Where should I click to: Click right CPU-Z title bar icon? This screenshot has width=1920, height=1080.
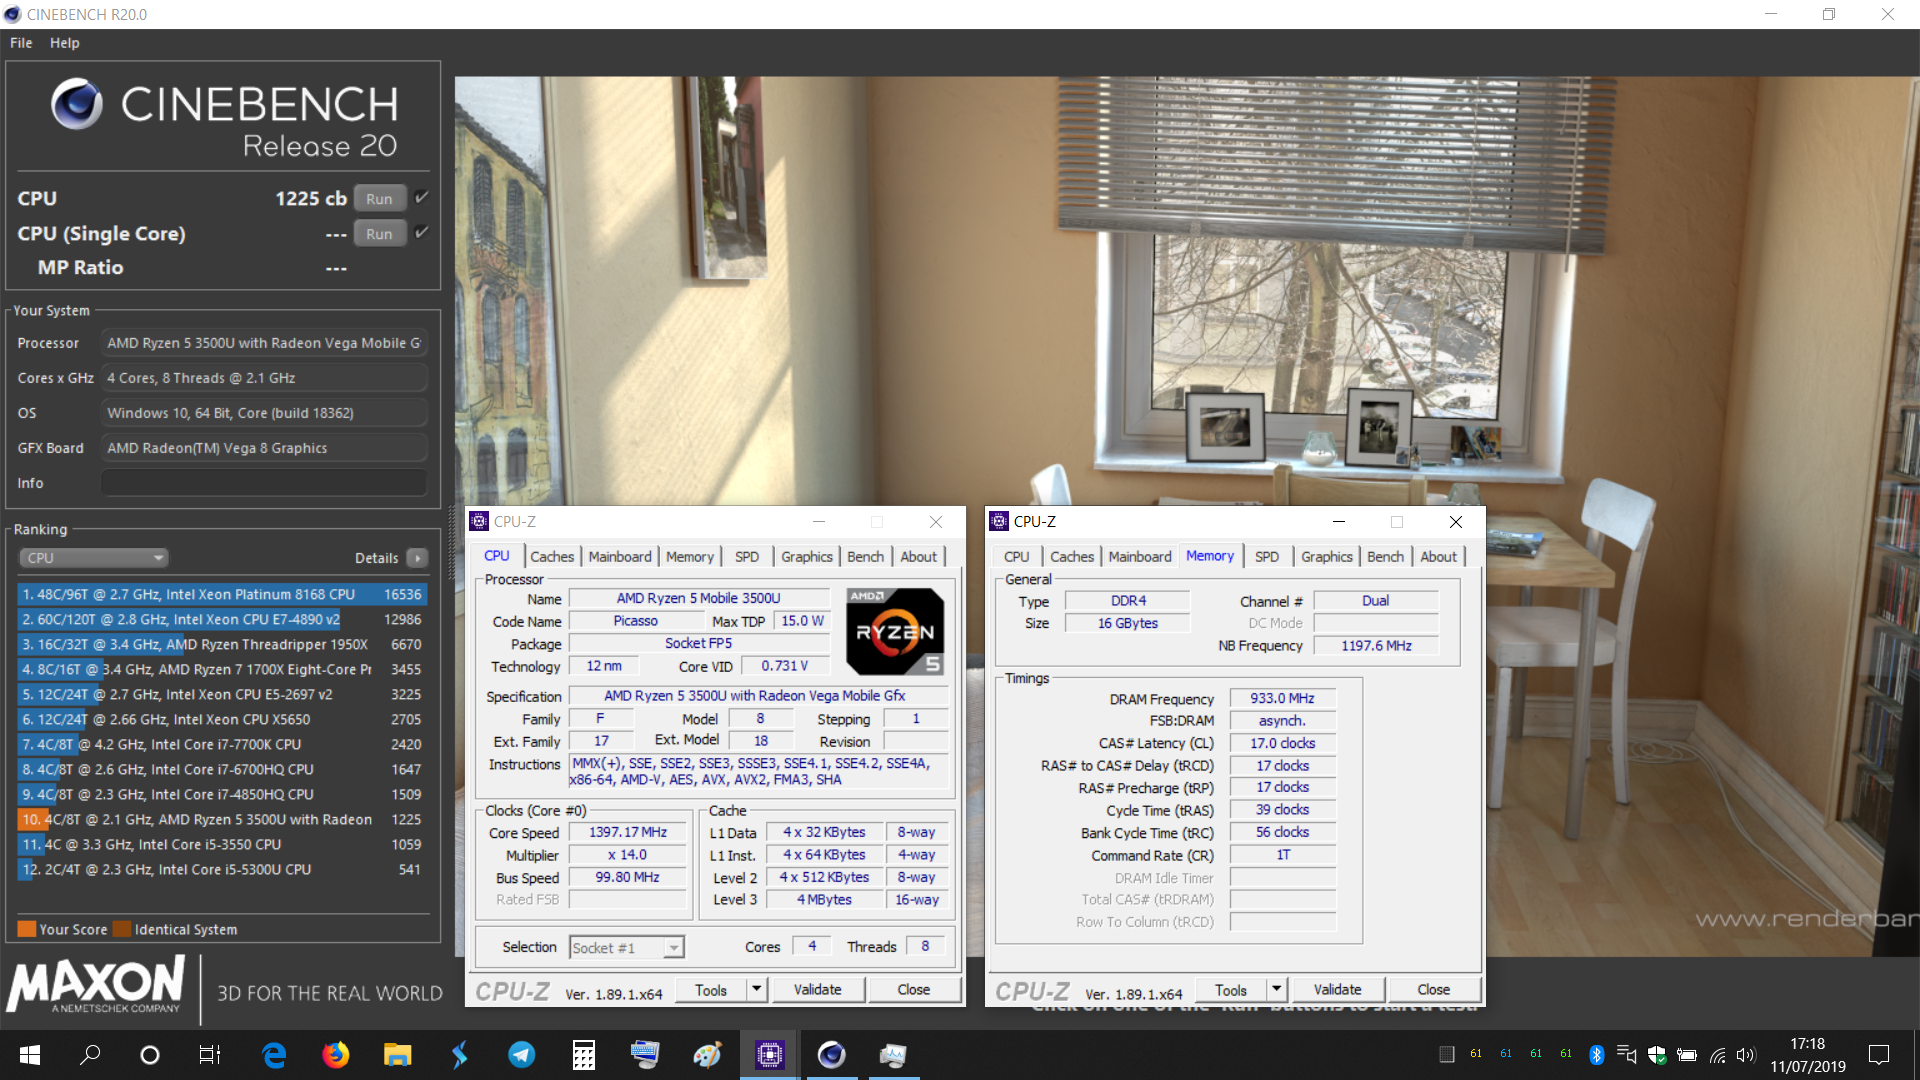point(1000,521)
